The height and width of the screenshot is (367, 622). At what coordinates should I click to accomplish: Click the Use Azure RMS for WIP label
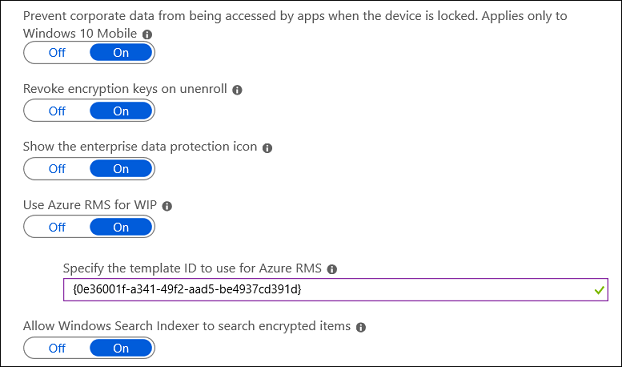pos(90,205)
